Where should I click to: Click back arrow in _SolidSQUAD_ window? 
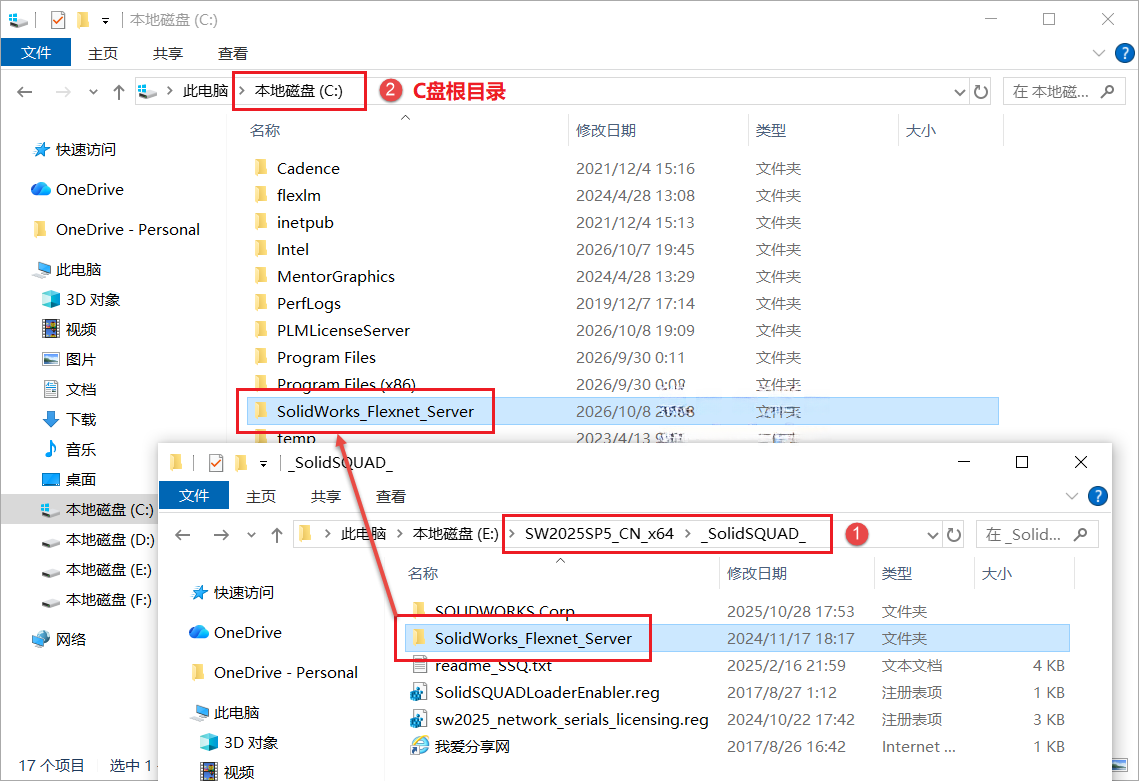[182, 535]
